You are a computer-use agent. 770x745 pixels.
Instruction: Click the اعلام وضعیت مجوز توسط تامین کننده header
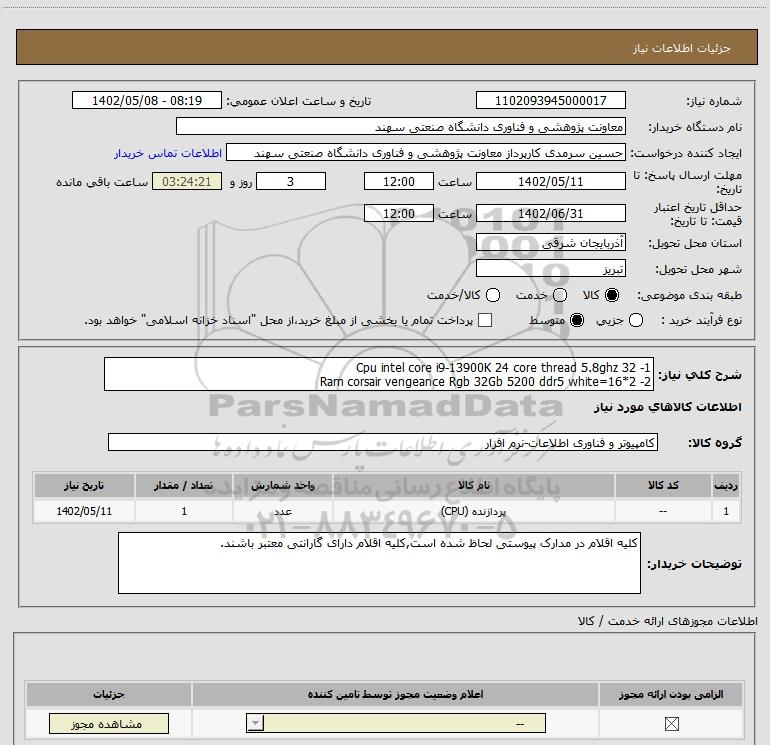coord(395,694)
